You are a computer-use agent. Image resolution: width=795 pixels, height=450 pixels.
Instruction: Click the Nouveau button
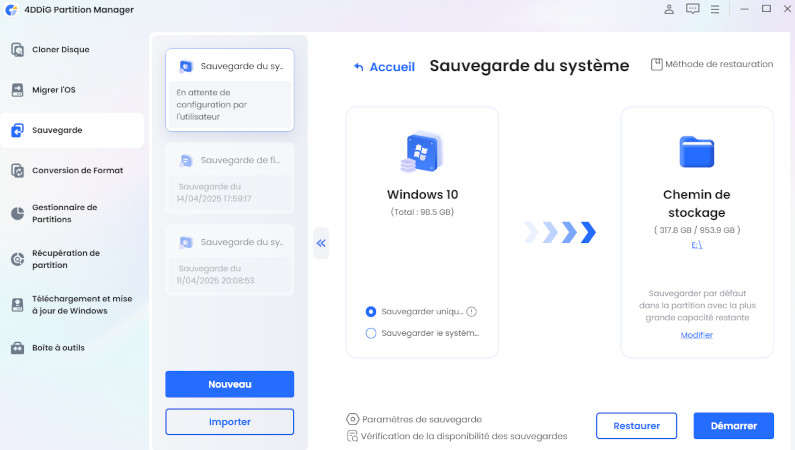click(x=230, y=384)
